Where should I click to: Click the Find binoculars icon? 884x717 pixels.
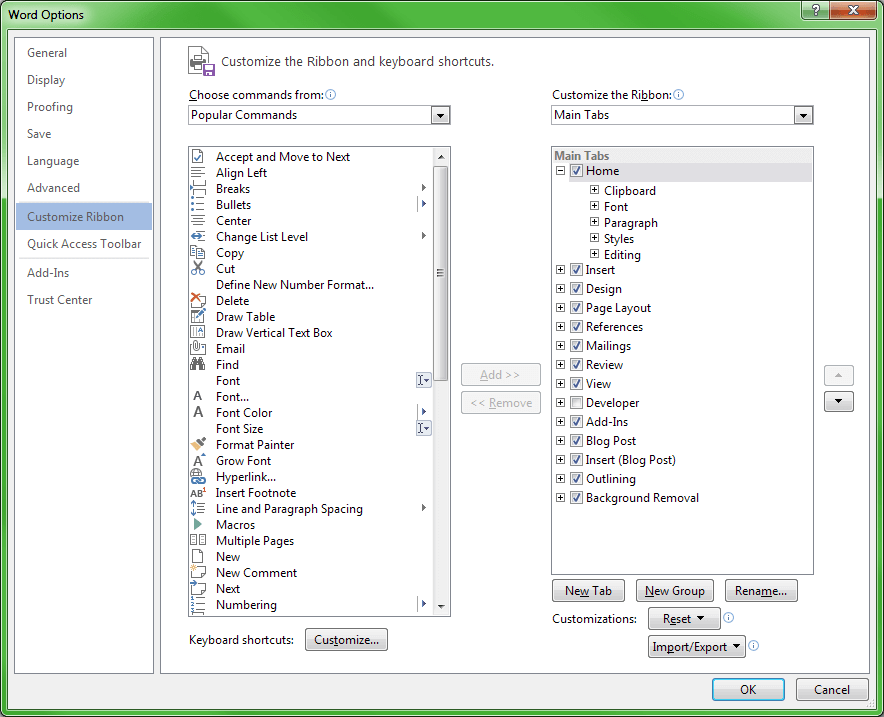(197, 364)
